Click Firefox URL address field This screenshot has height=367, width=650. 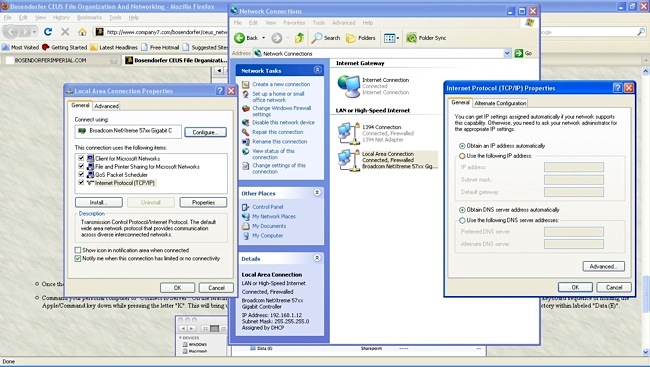point(166,32)
